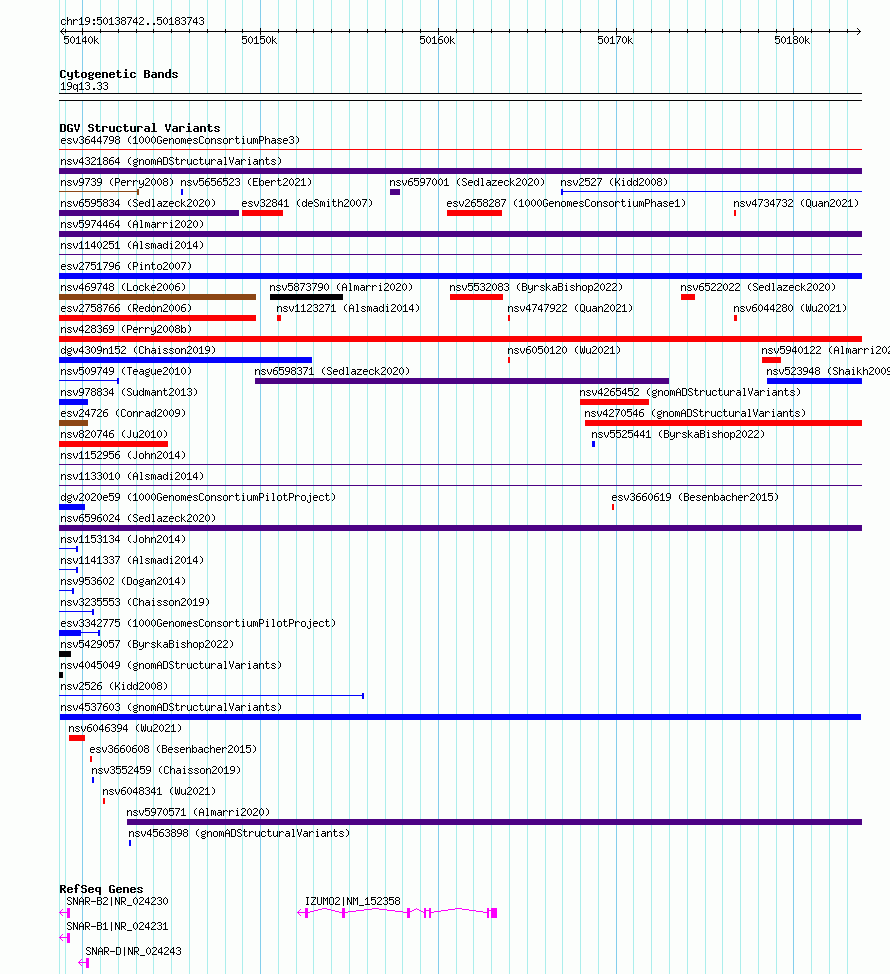
Task: Select nsv1152956 (John2014) label
Action: coord(123,455)
